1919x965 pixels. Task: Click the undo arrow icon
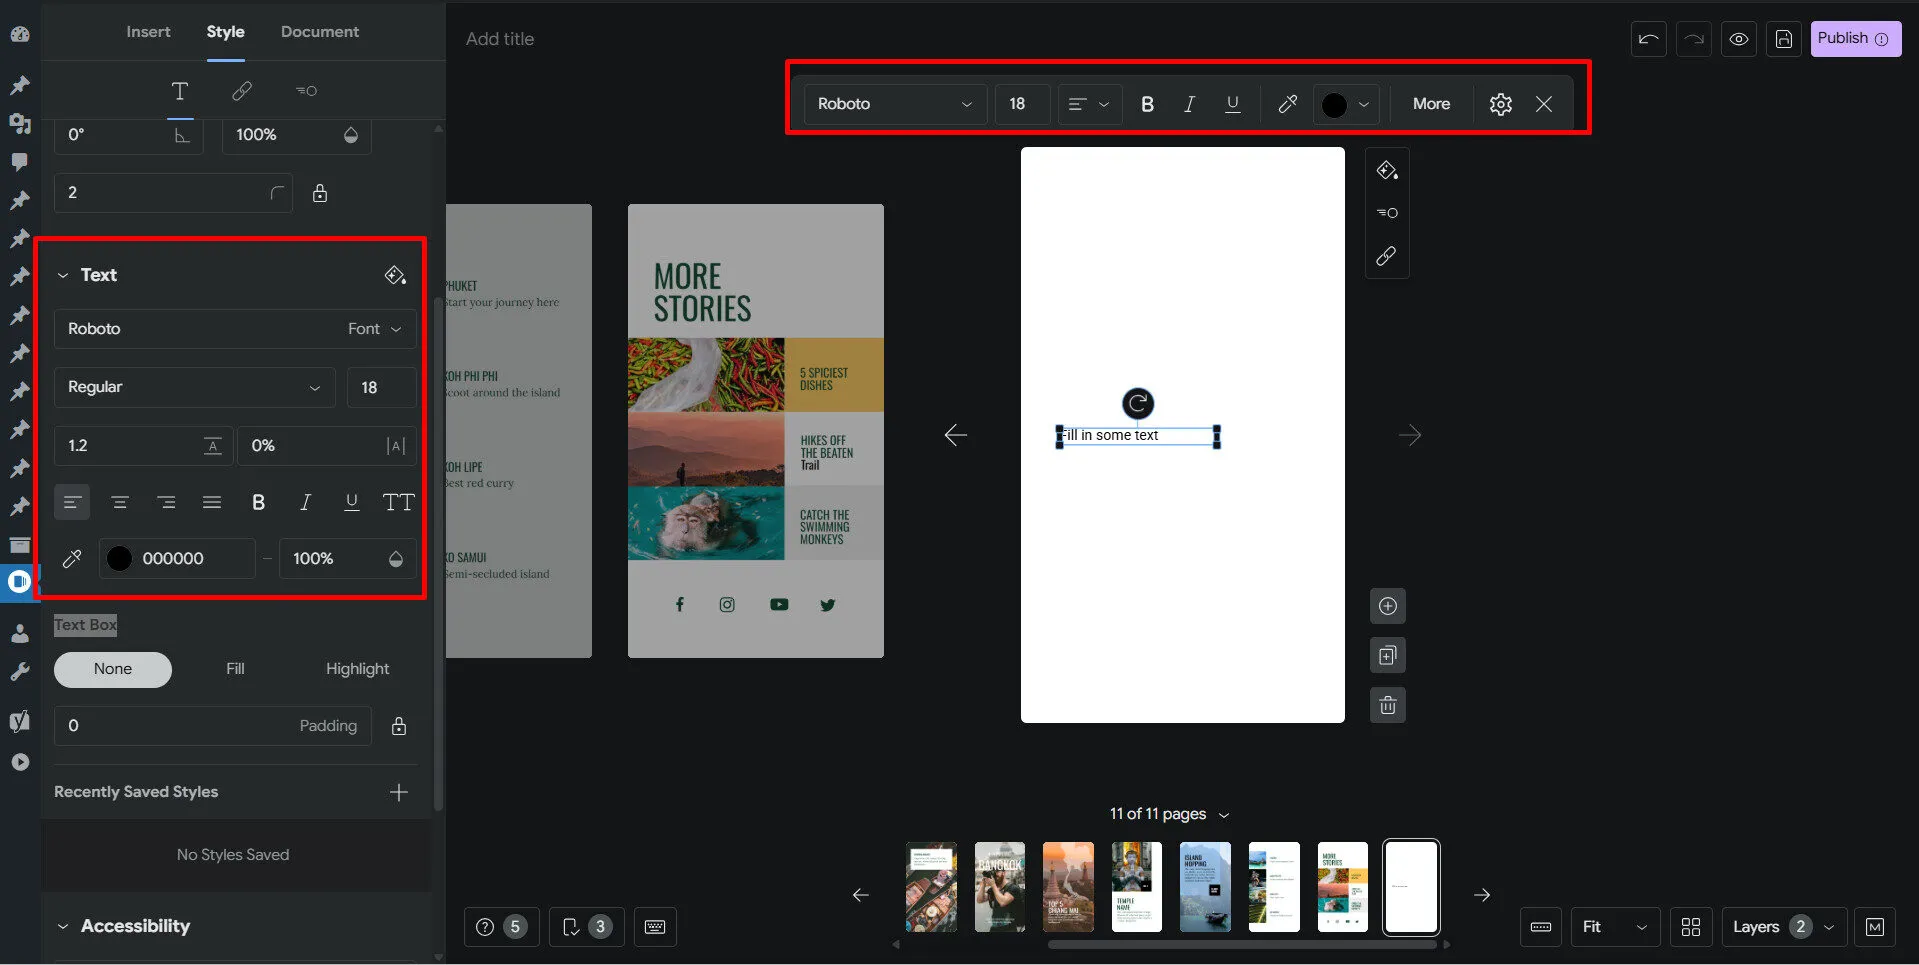click(1648, 39)
